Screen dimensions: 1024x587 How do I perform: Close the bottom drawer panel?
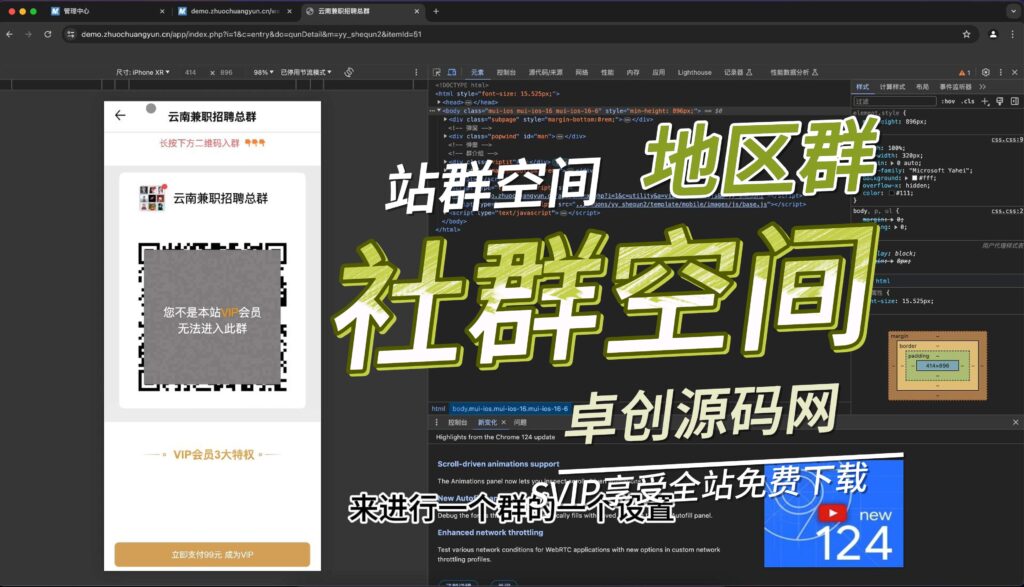click(1016, 422)
